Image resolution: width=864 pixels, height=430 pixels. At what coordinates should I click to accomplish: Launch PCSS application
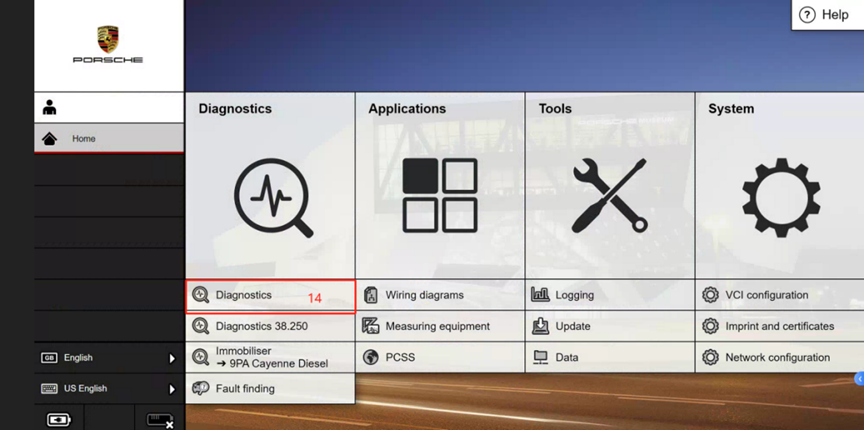click(x=440, y=357)
